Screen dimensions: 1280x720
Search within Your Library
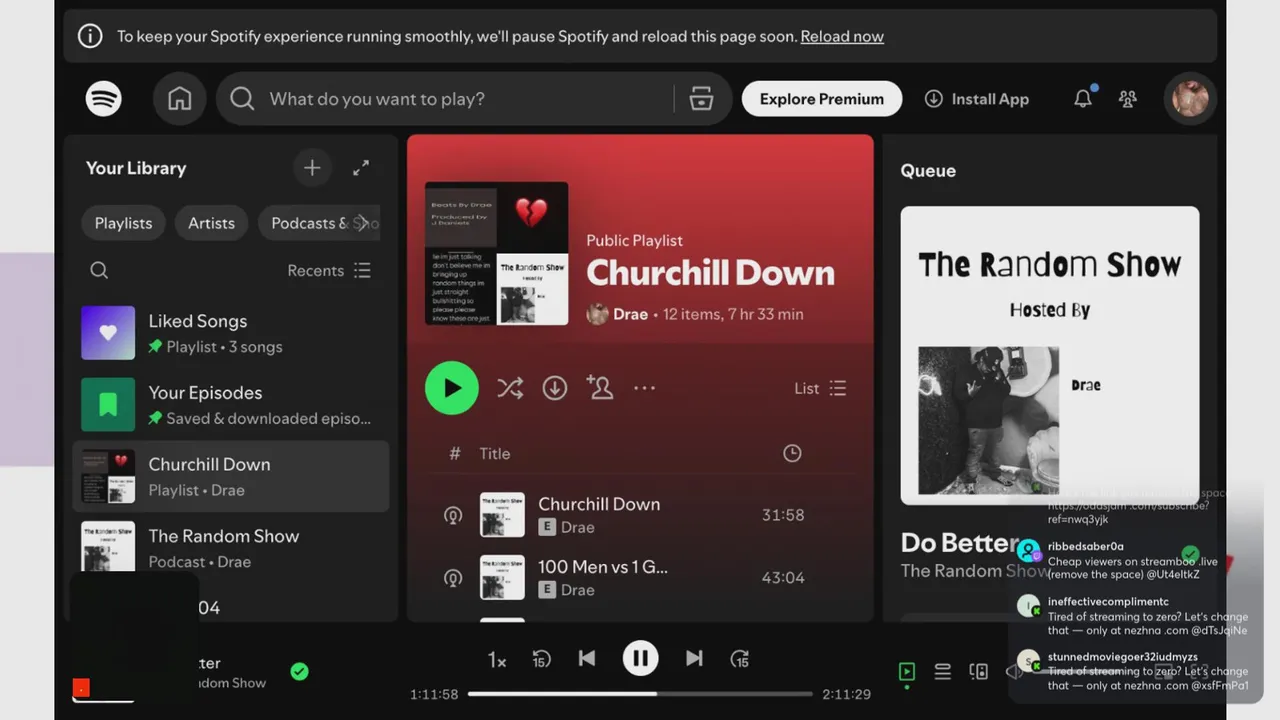pos(99,270)
